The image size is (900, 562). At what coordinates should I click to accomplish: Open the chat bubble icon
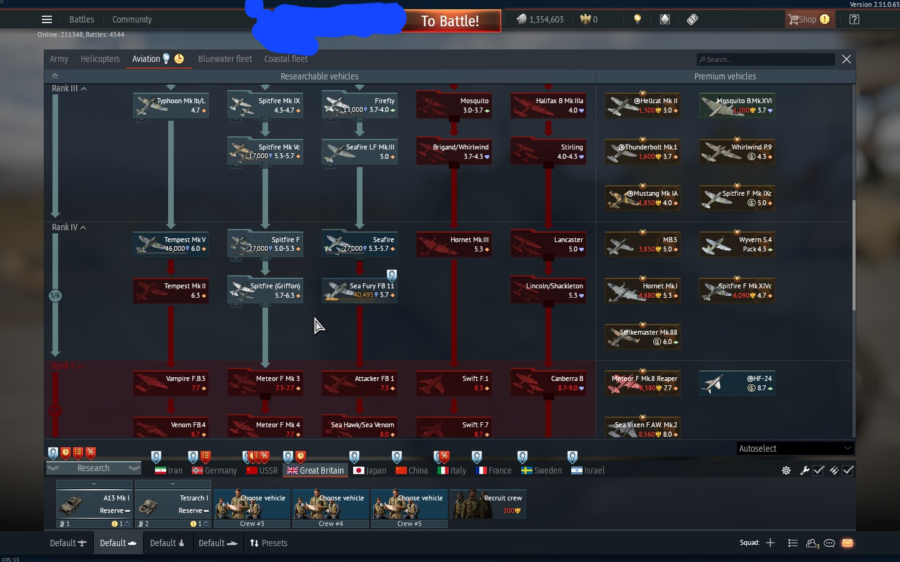pyautogui.click(x=829, y=543)
